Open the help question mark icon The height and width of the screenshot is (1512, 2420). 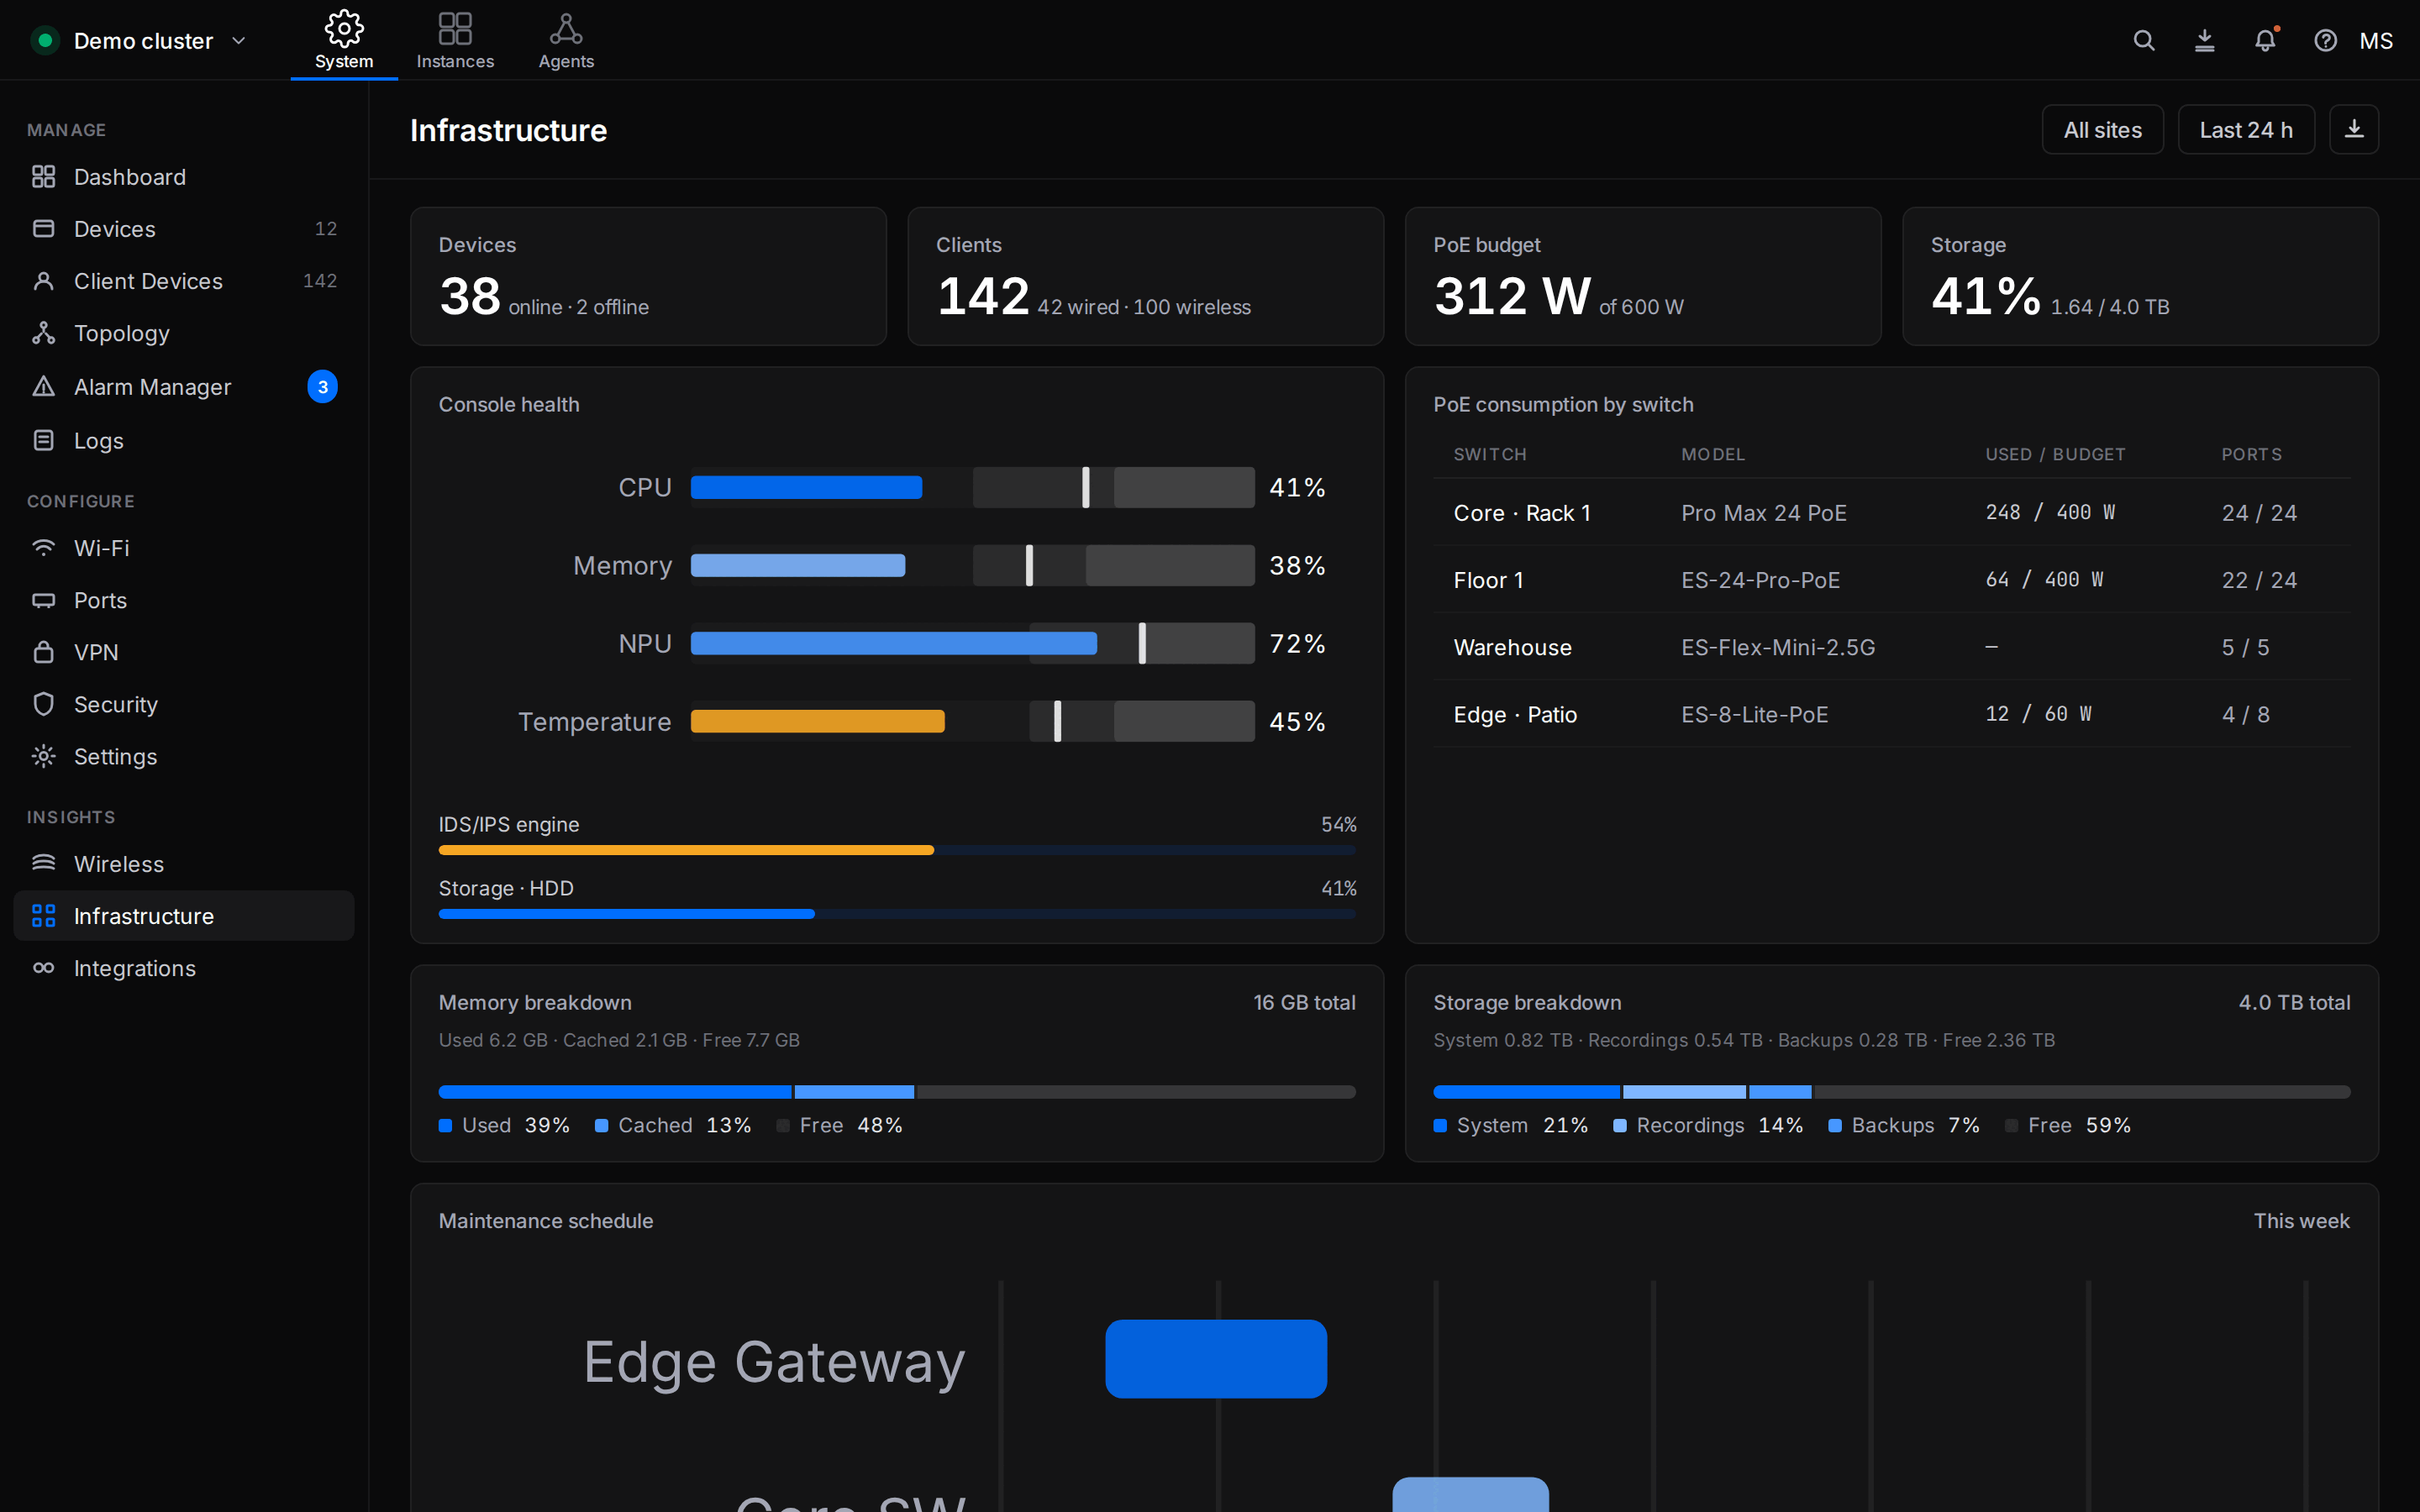[x=2326, y=40]
